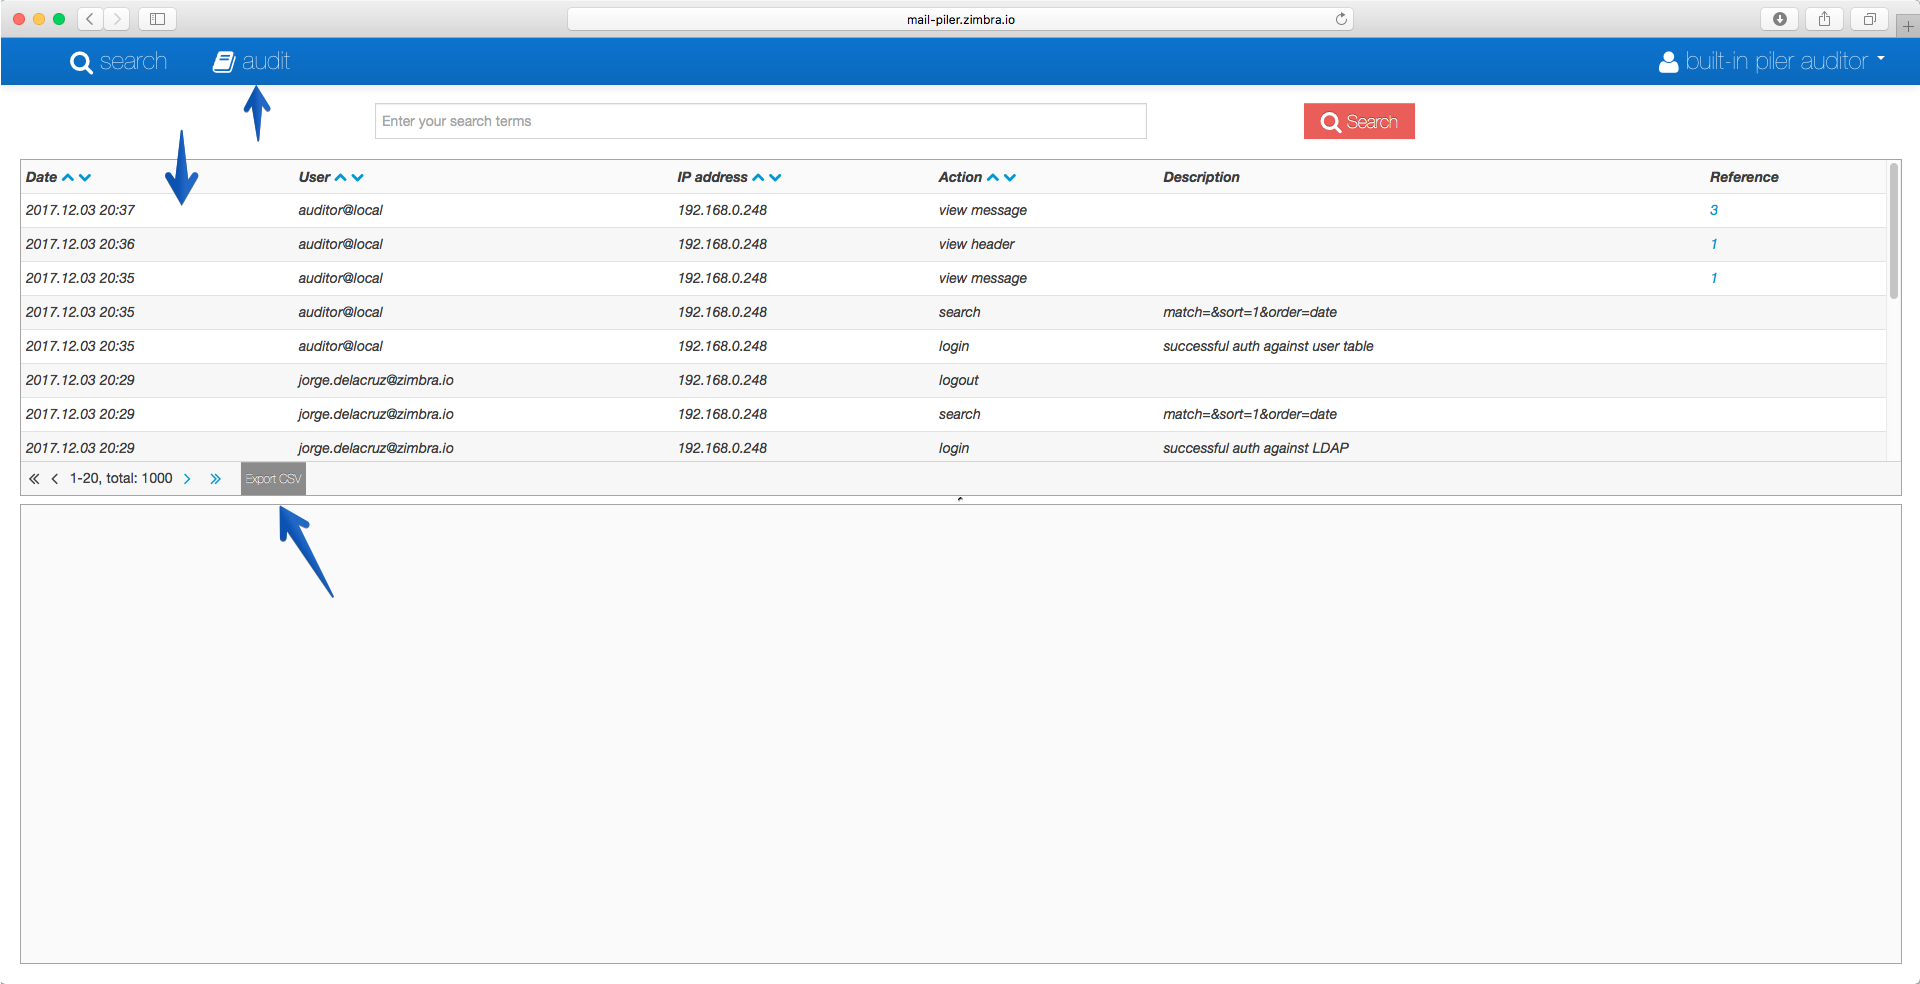
Task: Open the search page from navbar
Action: (x=118, y=62)
